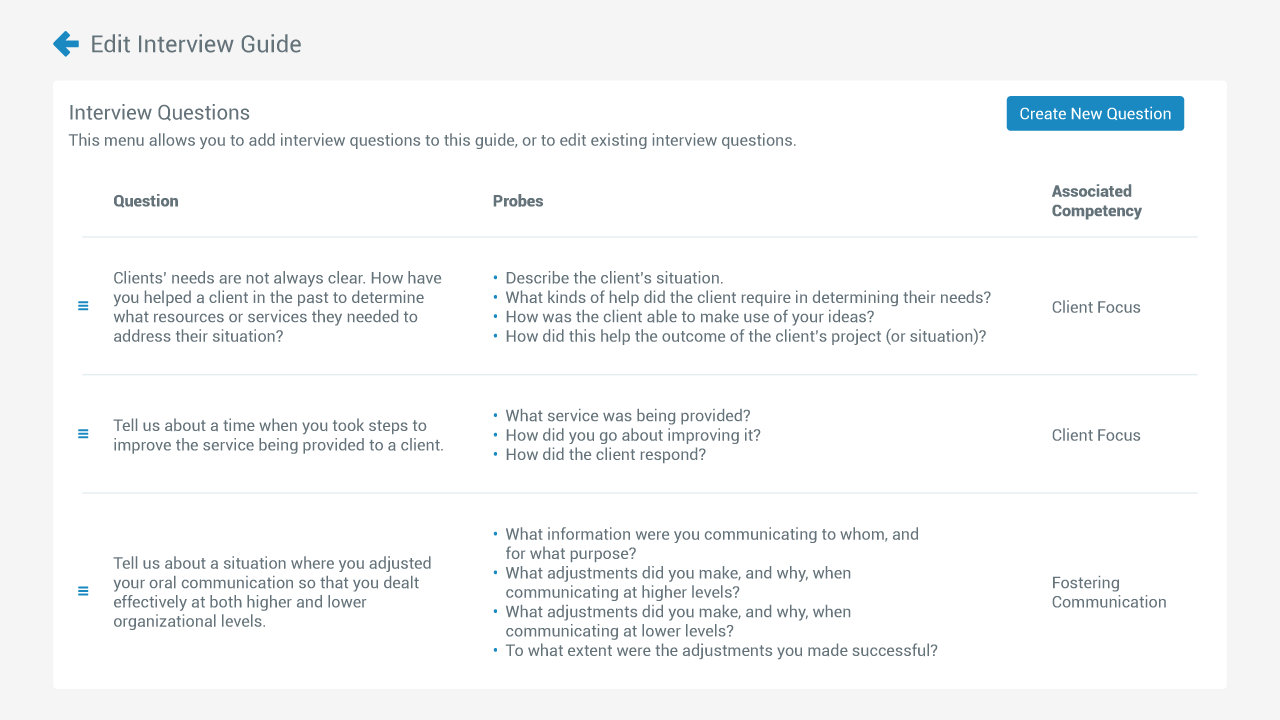Image resolution: width=1280 pixels, height=720 pixels.
Task: Open the question about adjusting oral communication
Action: click(x=272, y=592)
